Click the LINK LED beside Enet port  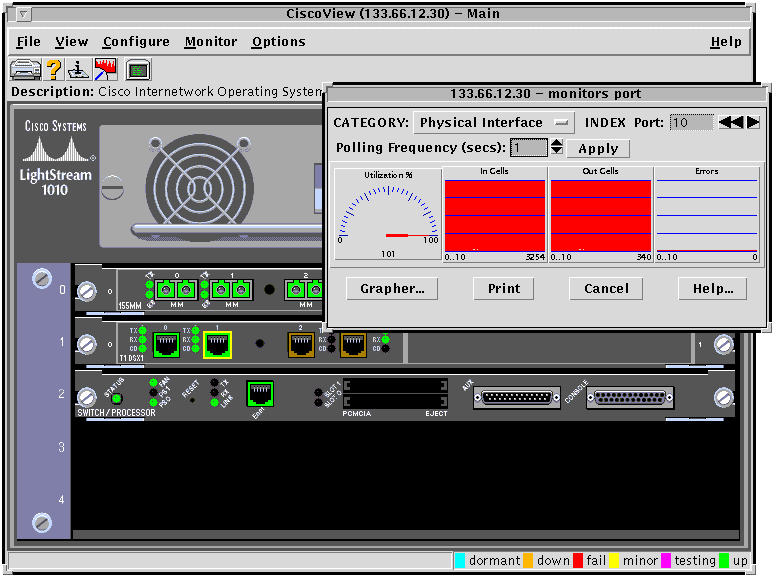[x=214, y=402]
